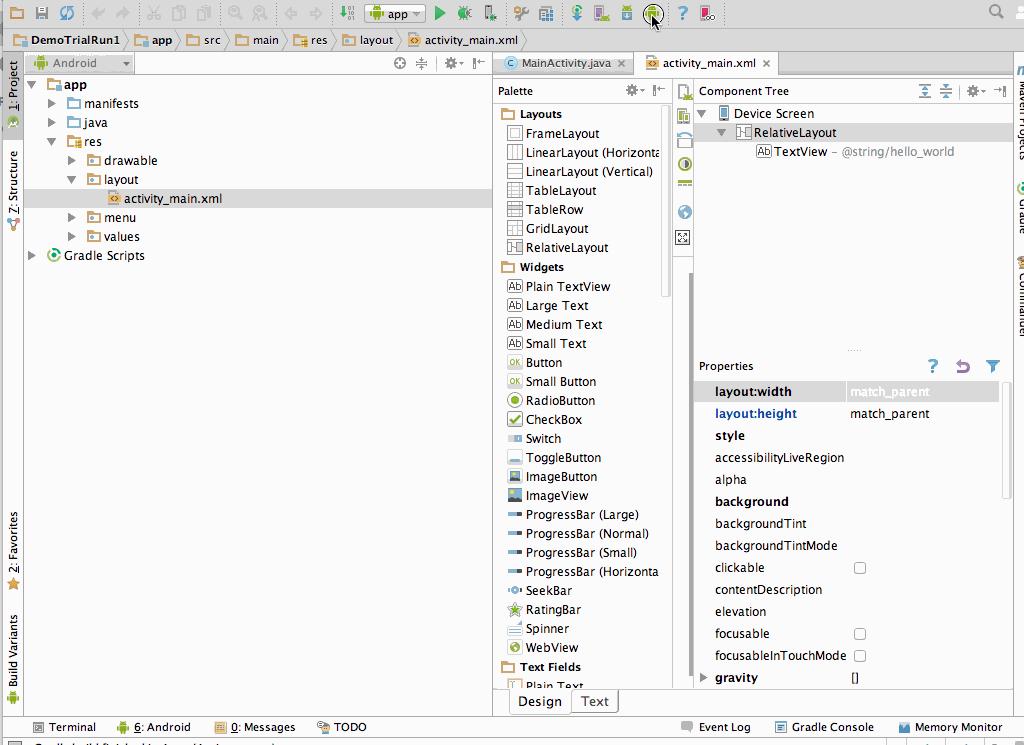
Task: Expand the java folder
Action: 52,123
